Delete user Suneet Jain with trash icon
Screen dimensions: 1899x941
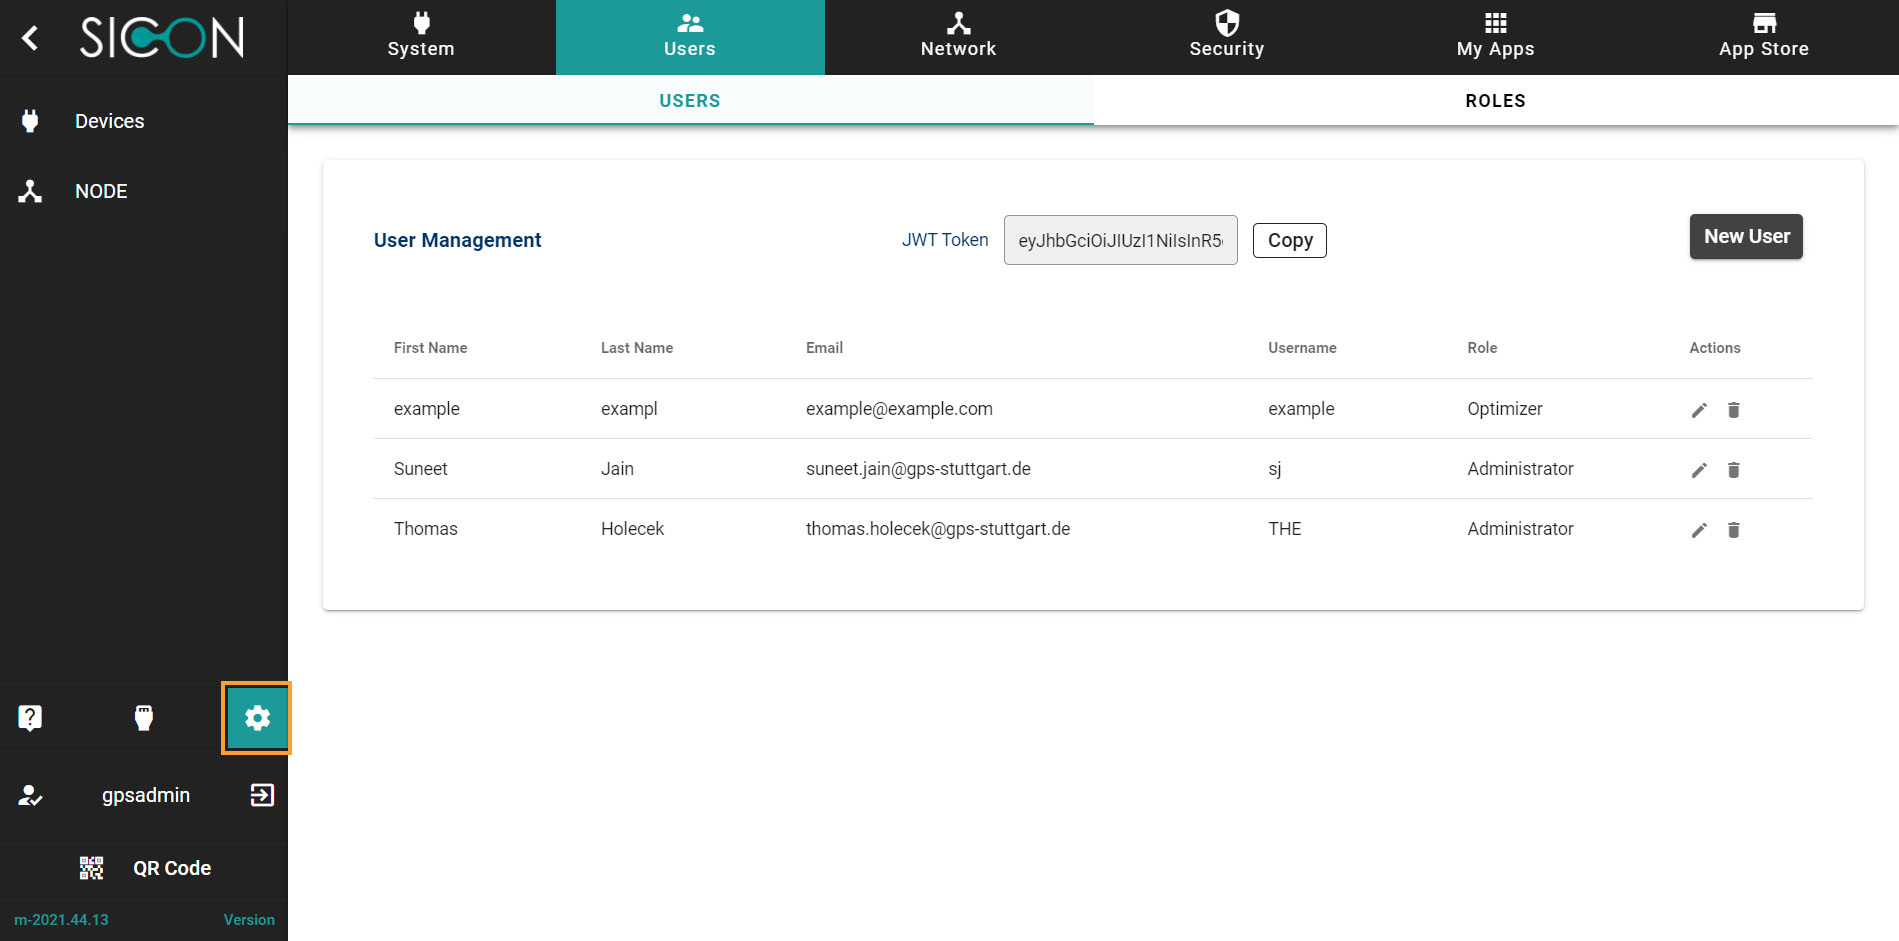click(x=1734, y=470)
